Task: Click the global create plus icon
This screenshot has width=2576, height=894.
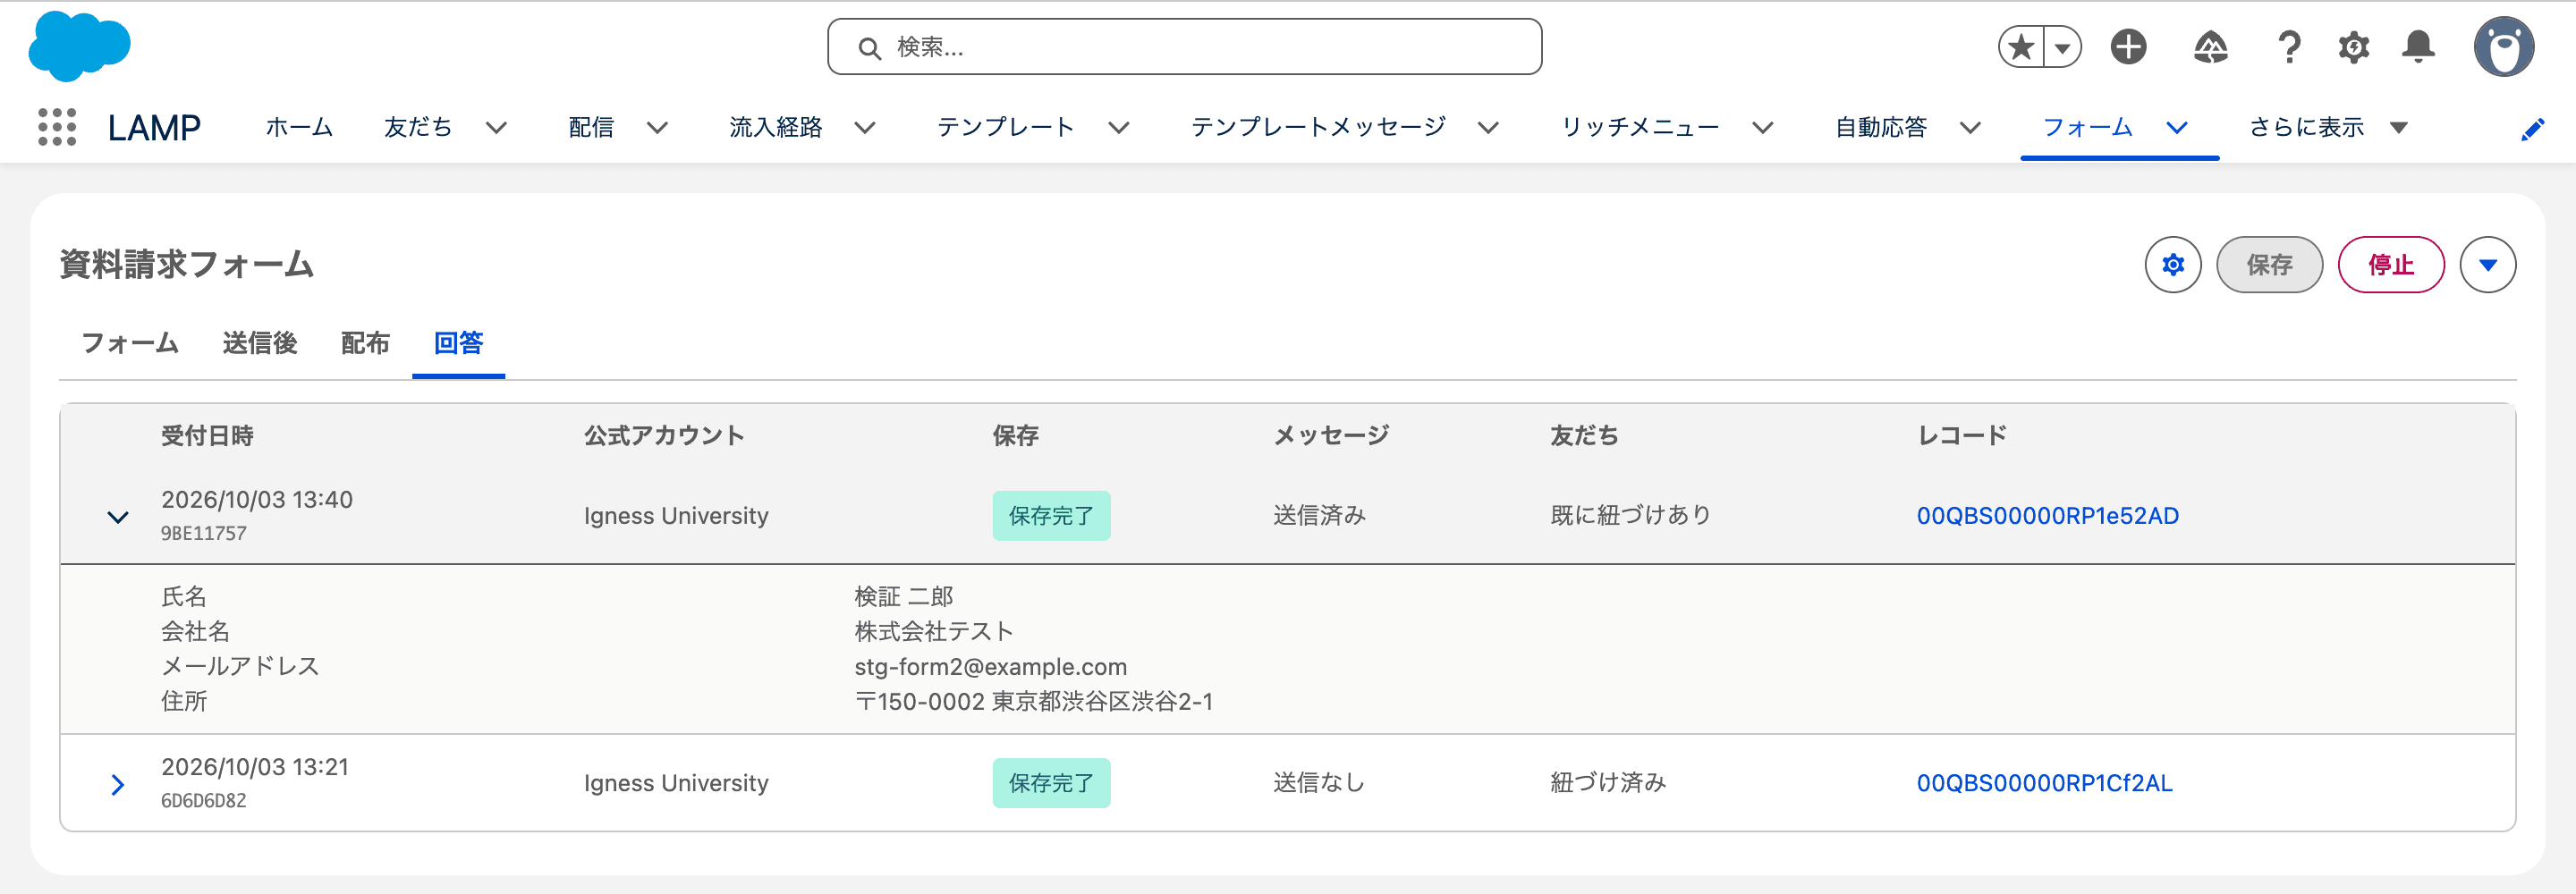Action: click(x=2129, y=47)
